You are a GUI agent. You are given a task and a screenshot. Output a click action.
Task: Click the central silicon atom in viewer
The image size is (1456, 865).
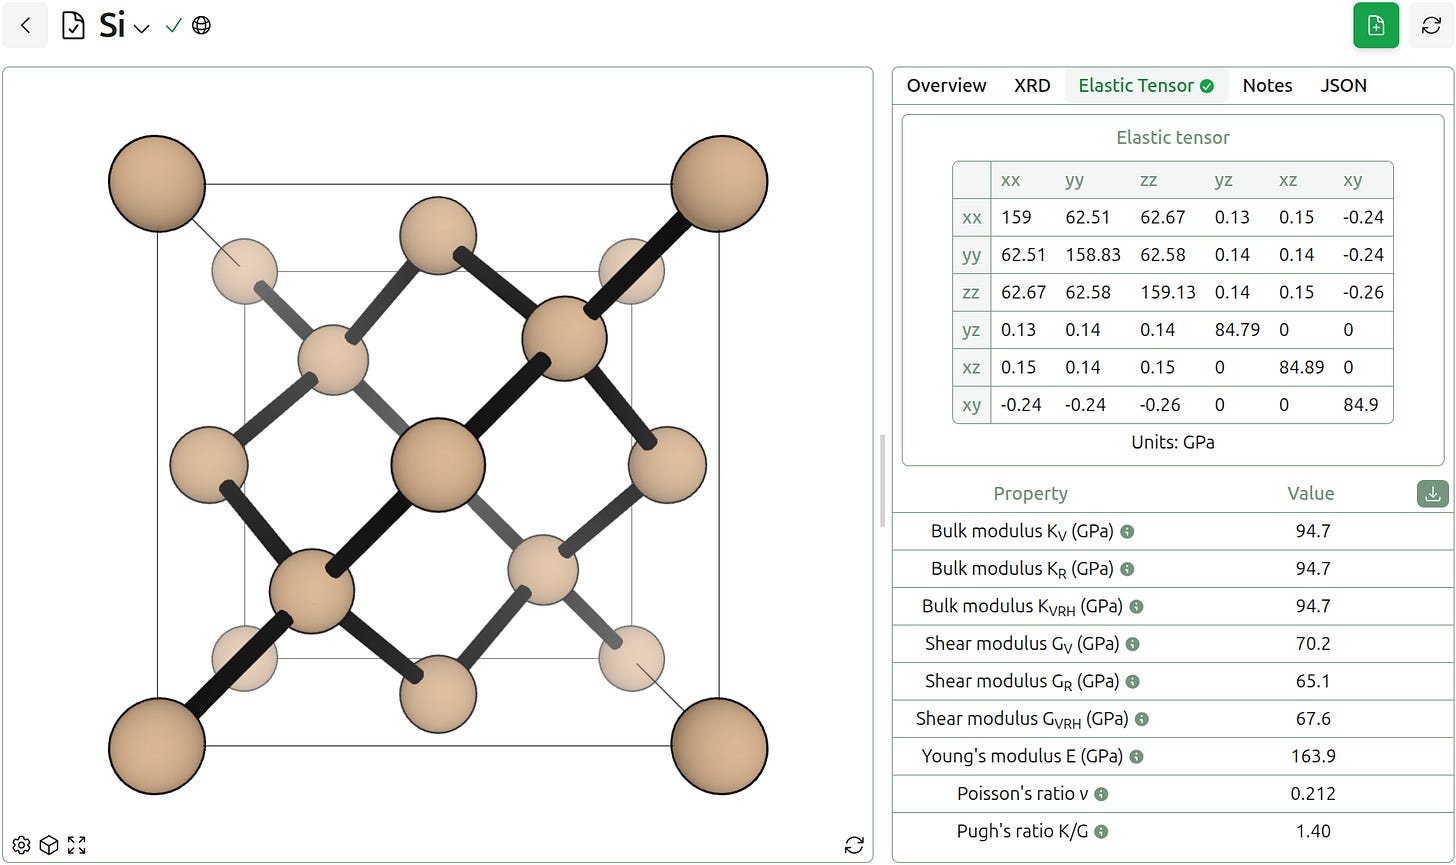[438, 465]
